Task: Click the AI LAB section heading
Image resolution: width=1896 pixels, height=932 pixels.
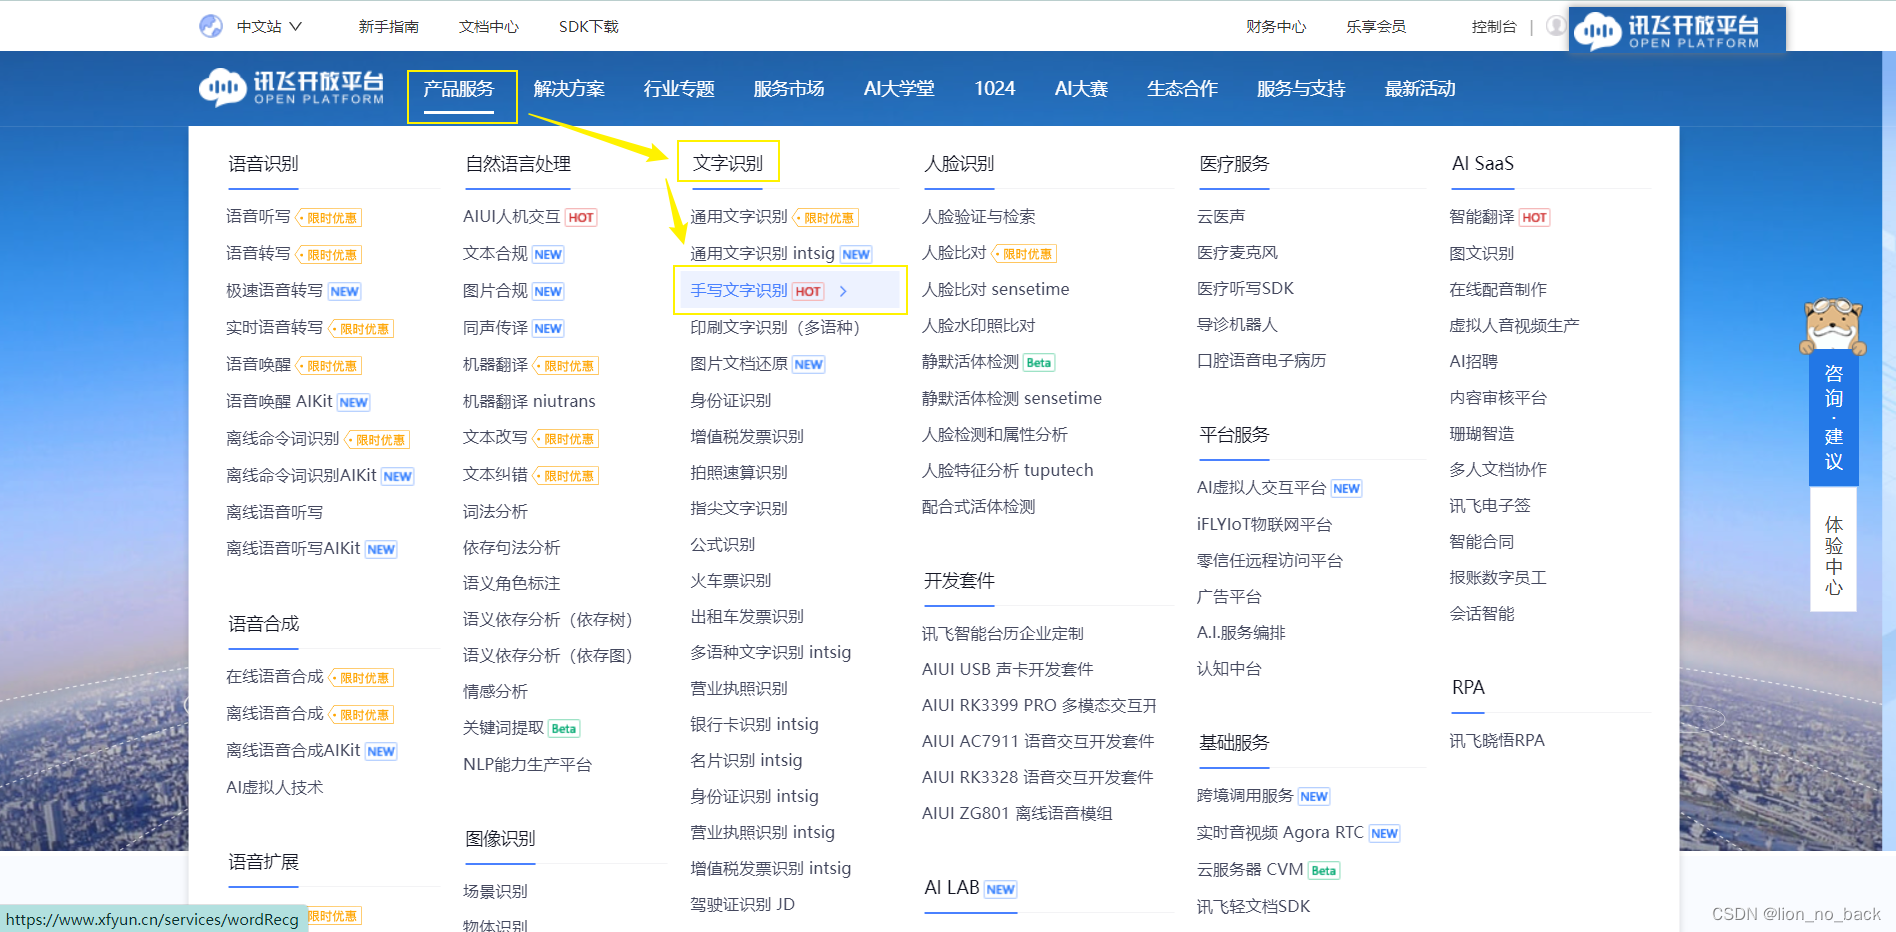Action: coord(952,887)
